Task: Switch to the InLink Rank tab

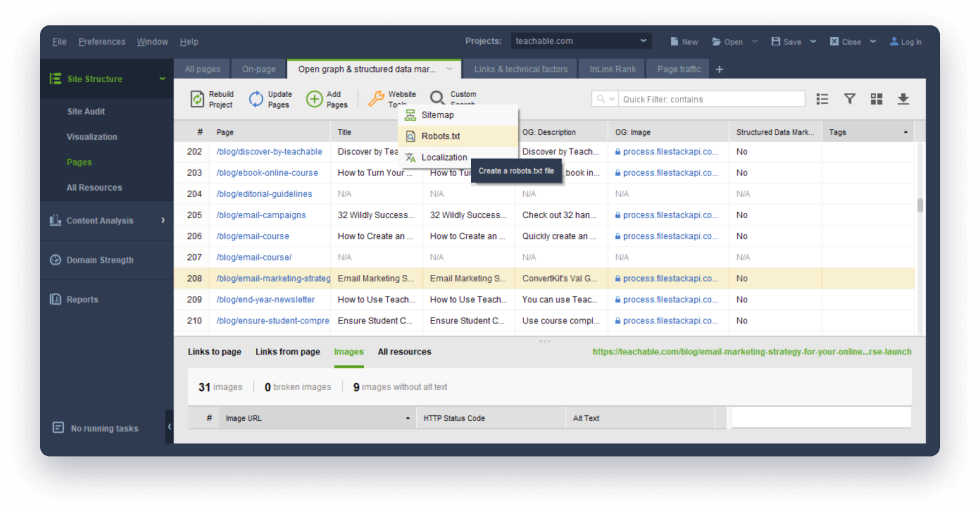Action: [x=612, y=69]
